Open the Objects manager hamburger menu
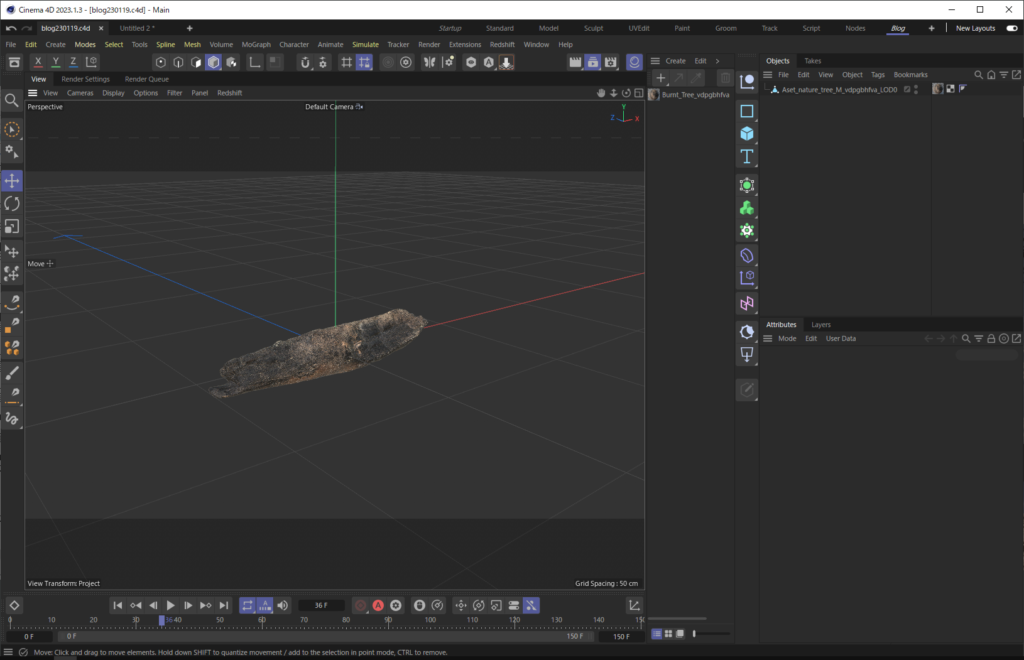Viewport: 1024px width, 660px height. point(768,75)
